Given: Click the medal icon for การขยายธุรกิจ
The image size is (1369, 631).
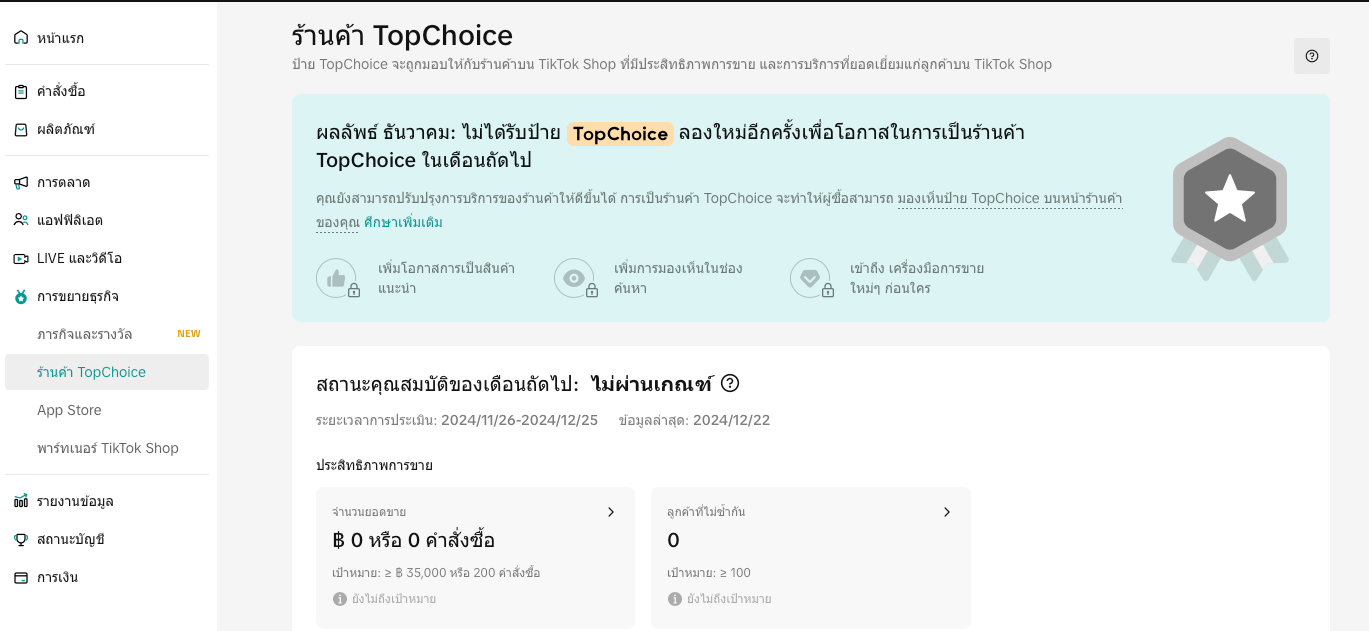Looking at the screenshot, I should click(21, 297).
